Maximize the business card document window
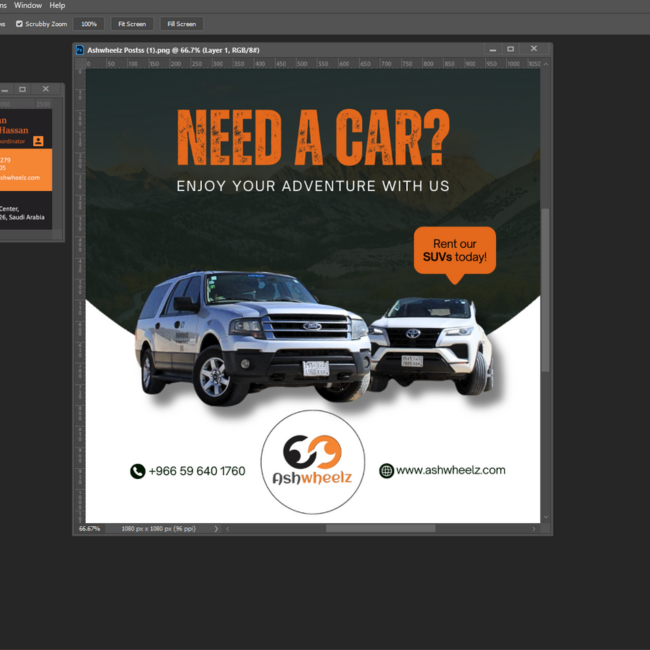This screenshot has width=650, height=650. click(x=22, y=89)
